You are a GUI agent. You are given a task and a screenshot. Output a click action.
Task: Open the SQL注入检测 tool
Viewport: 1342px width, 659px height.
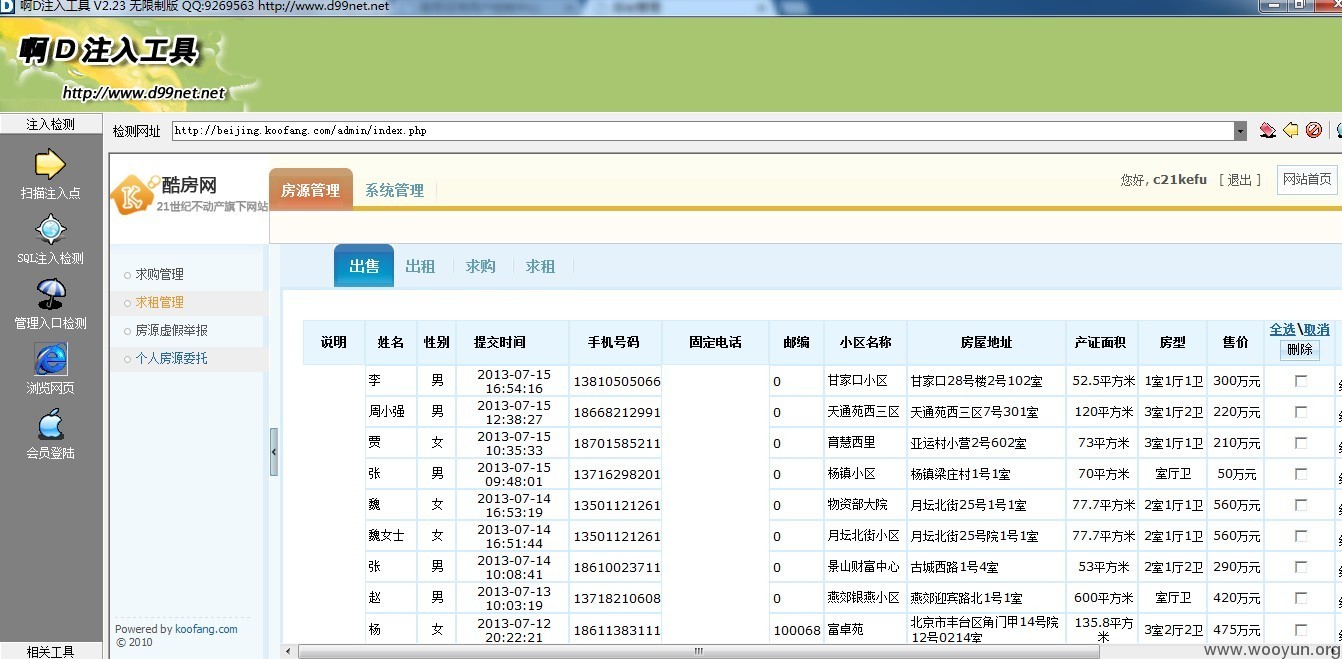click(x=50, y=239)
